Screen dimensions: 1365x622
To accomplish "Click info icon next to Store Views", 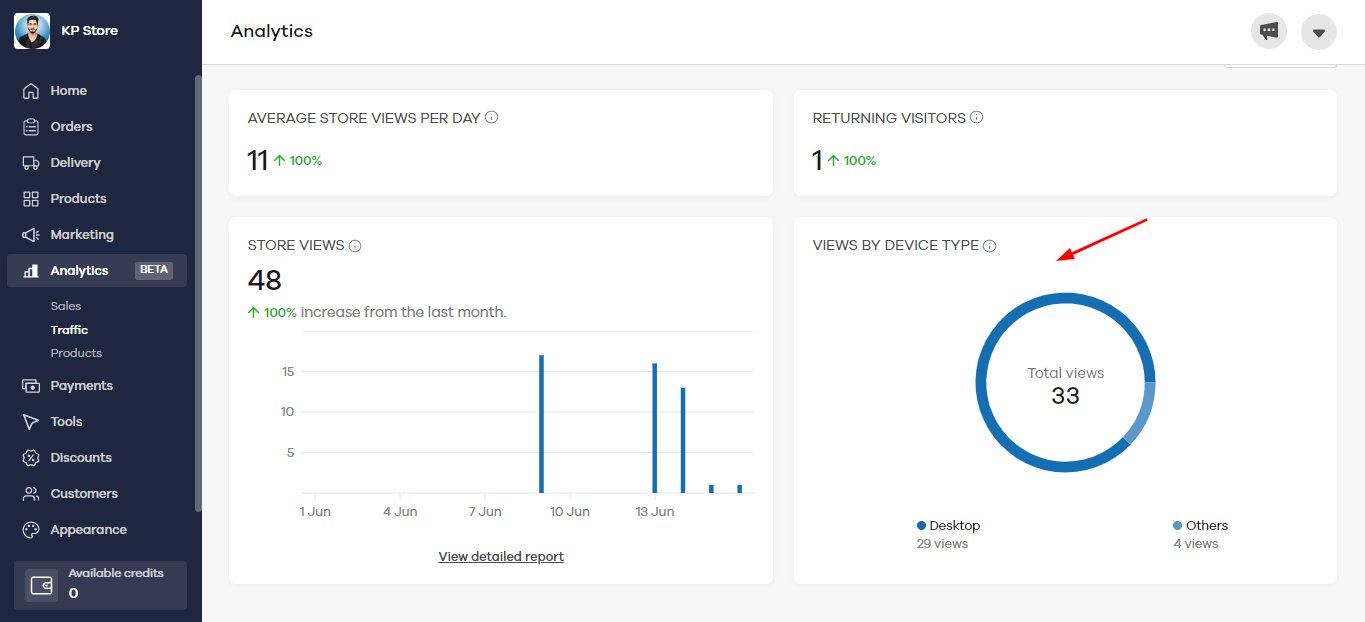I will pos(355,246).
